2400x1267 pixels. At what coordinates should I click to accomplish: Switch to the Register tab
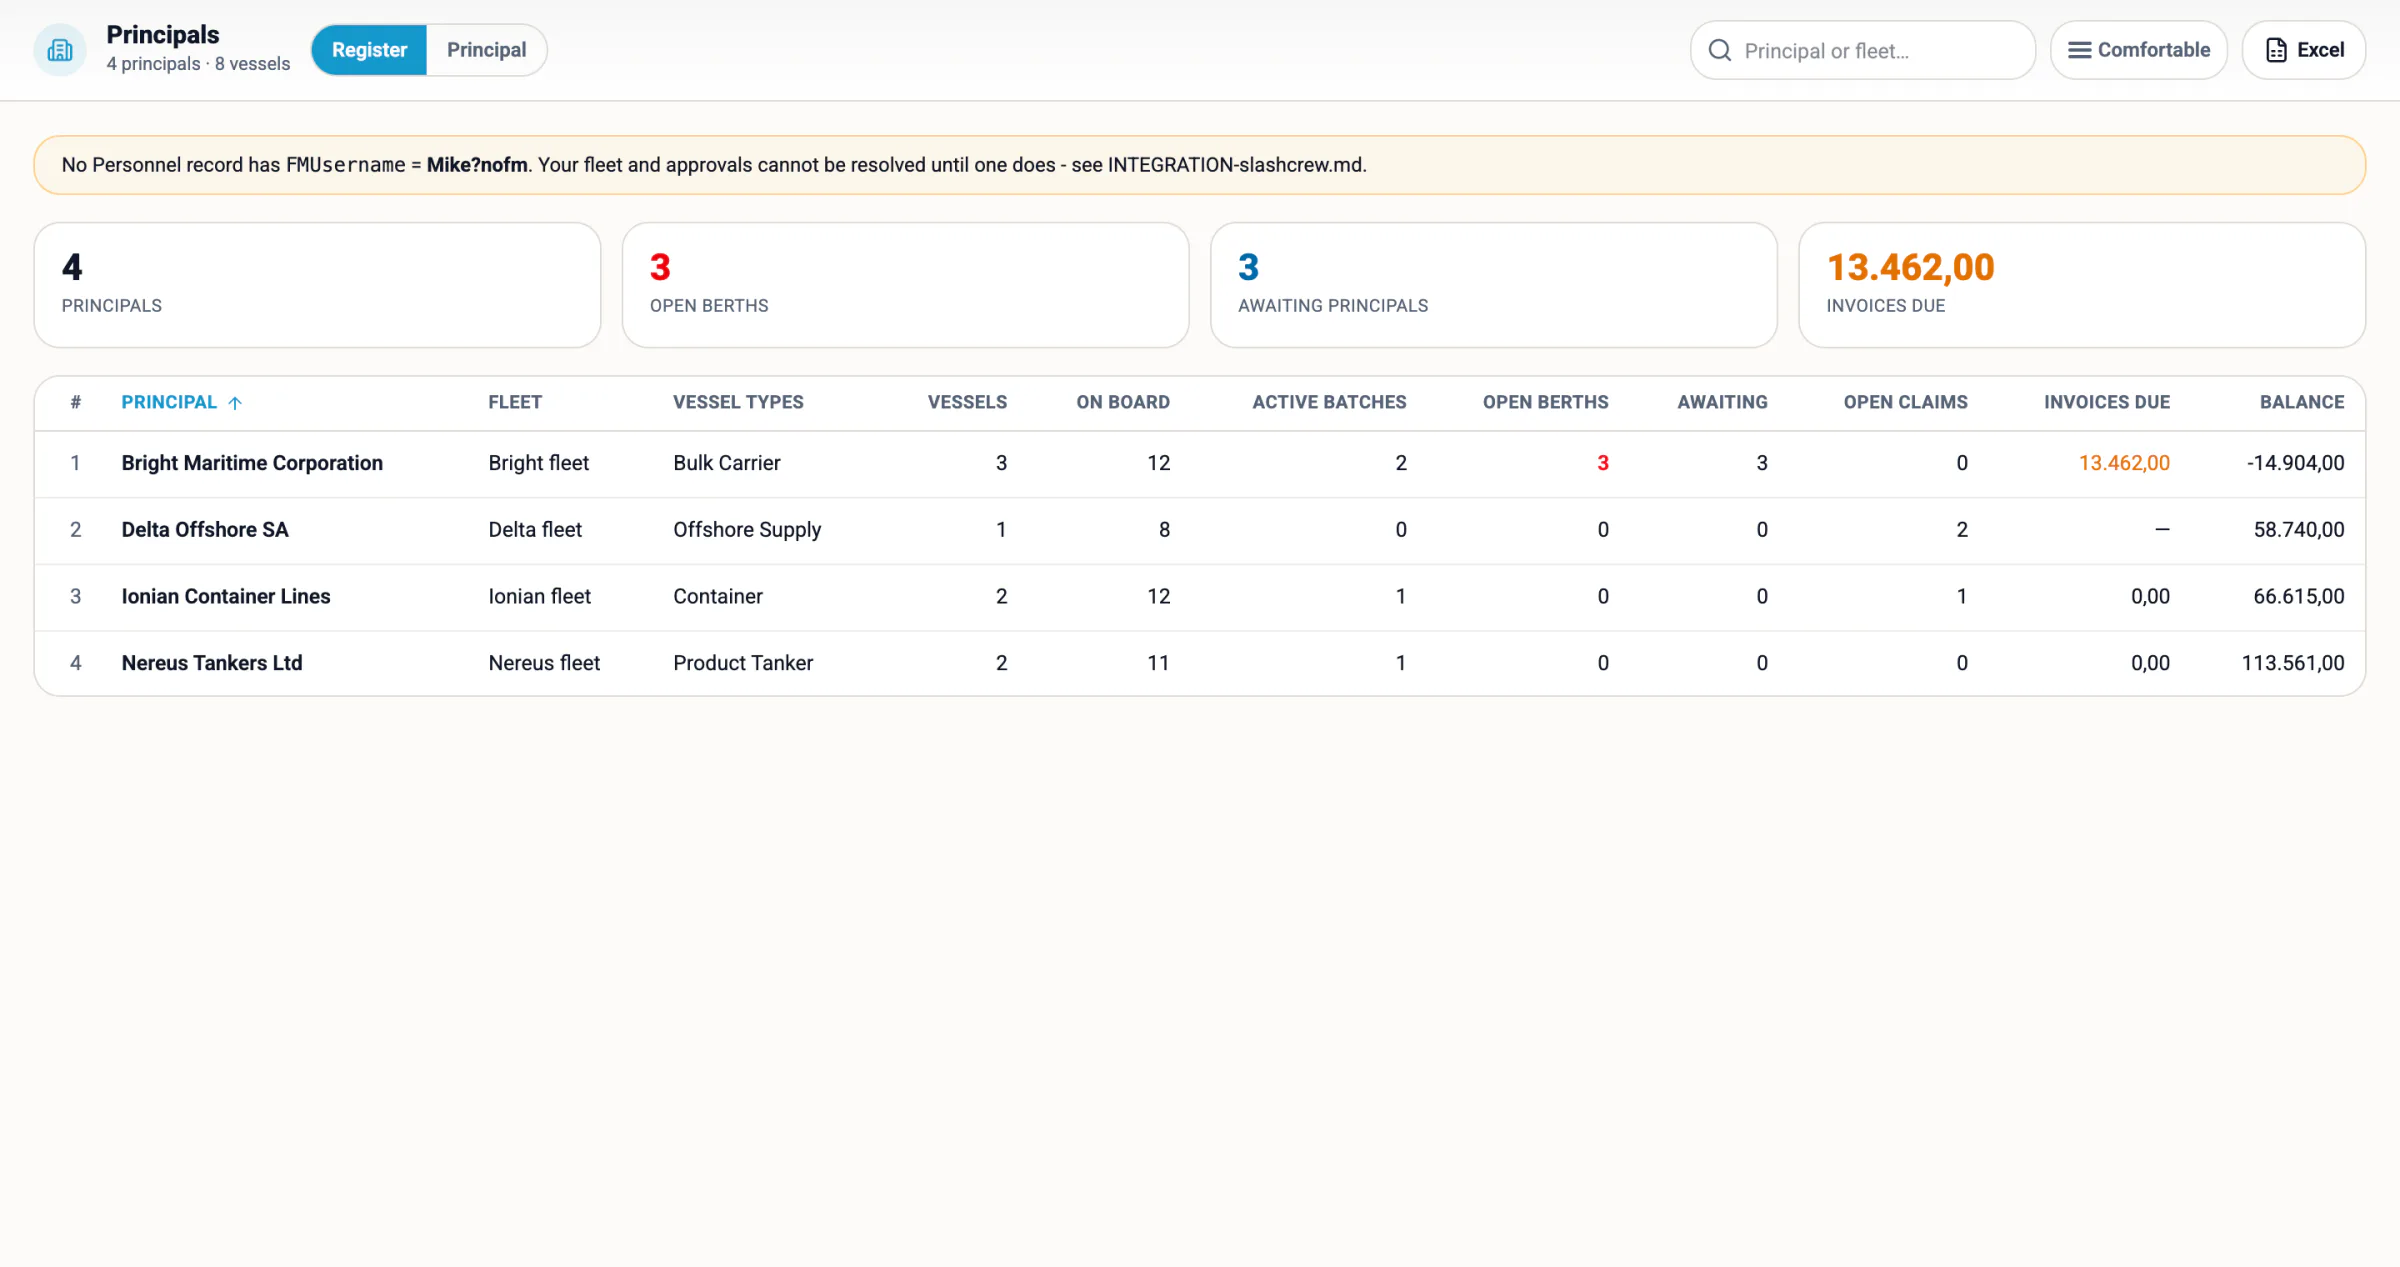[x=369, y=50]
